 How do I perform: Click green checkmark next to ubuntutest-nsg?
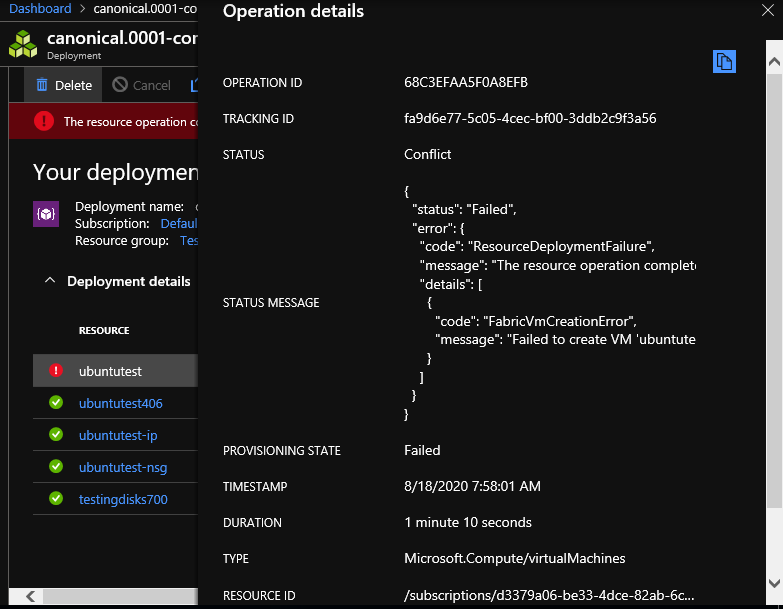[56, 466]
